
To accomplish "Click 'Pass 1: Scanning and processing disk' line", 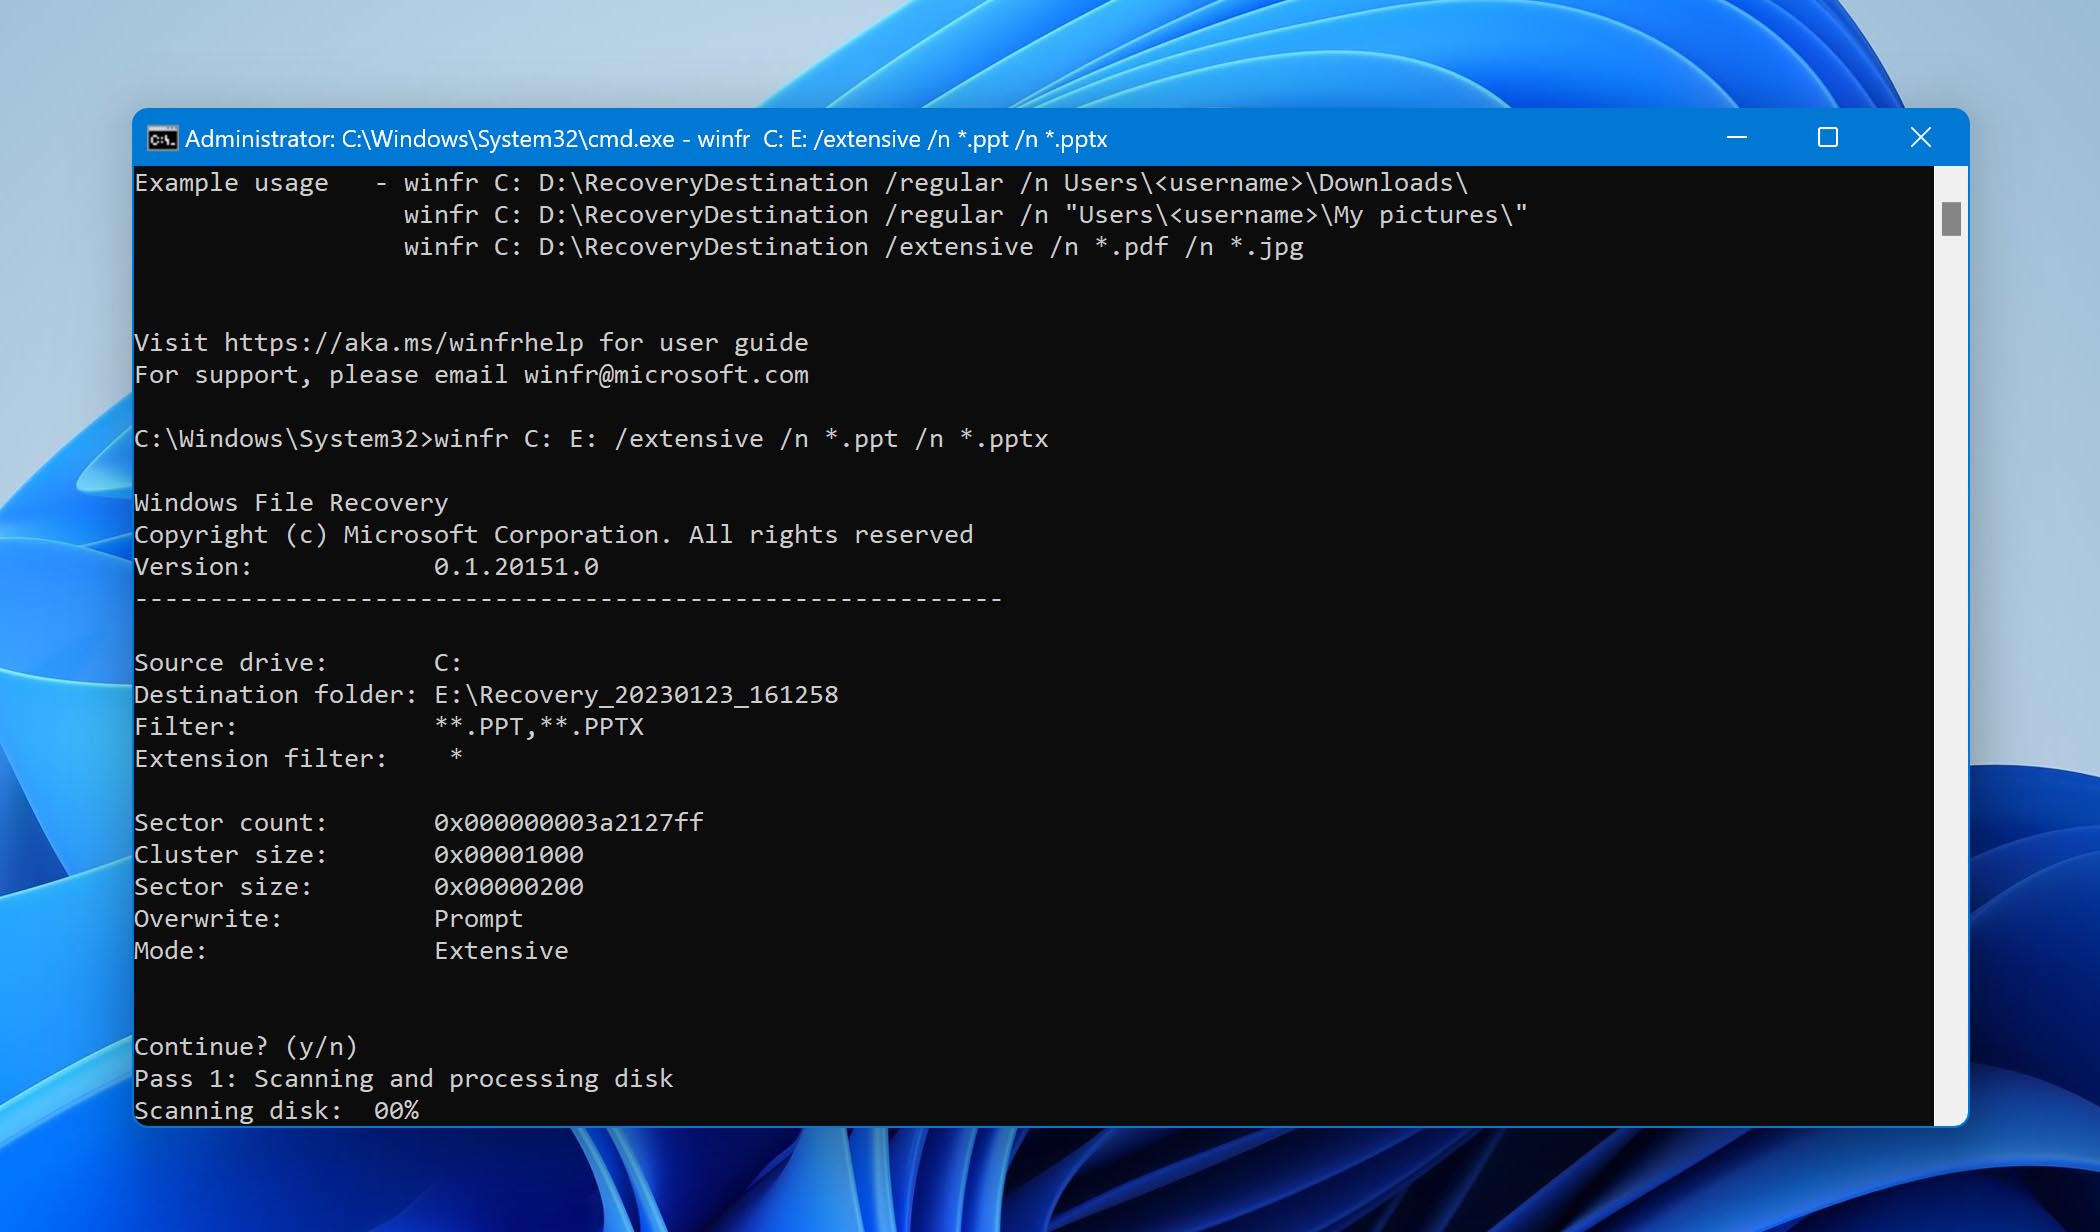I will 404,1079.
